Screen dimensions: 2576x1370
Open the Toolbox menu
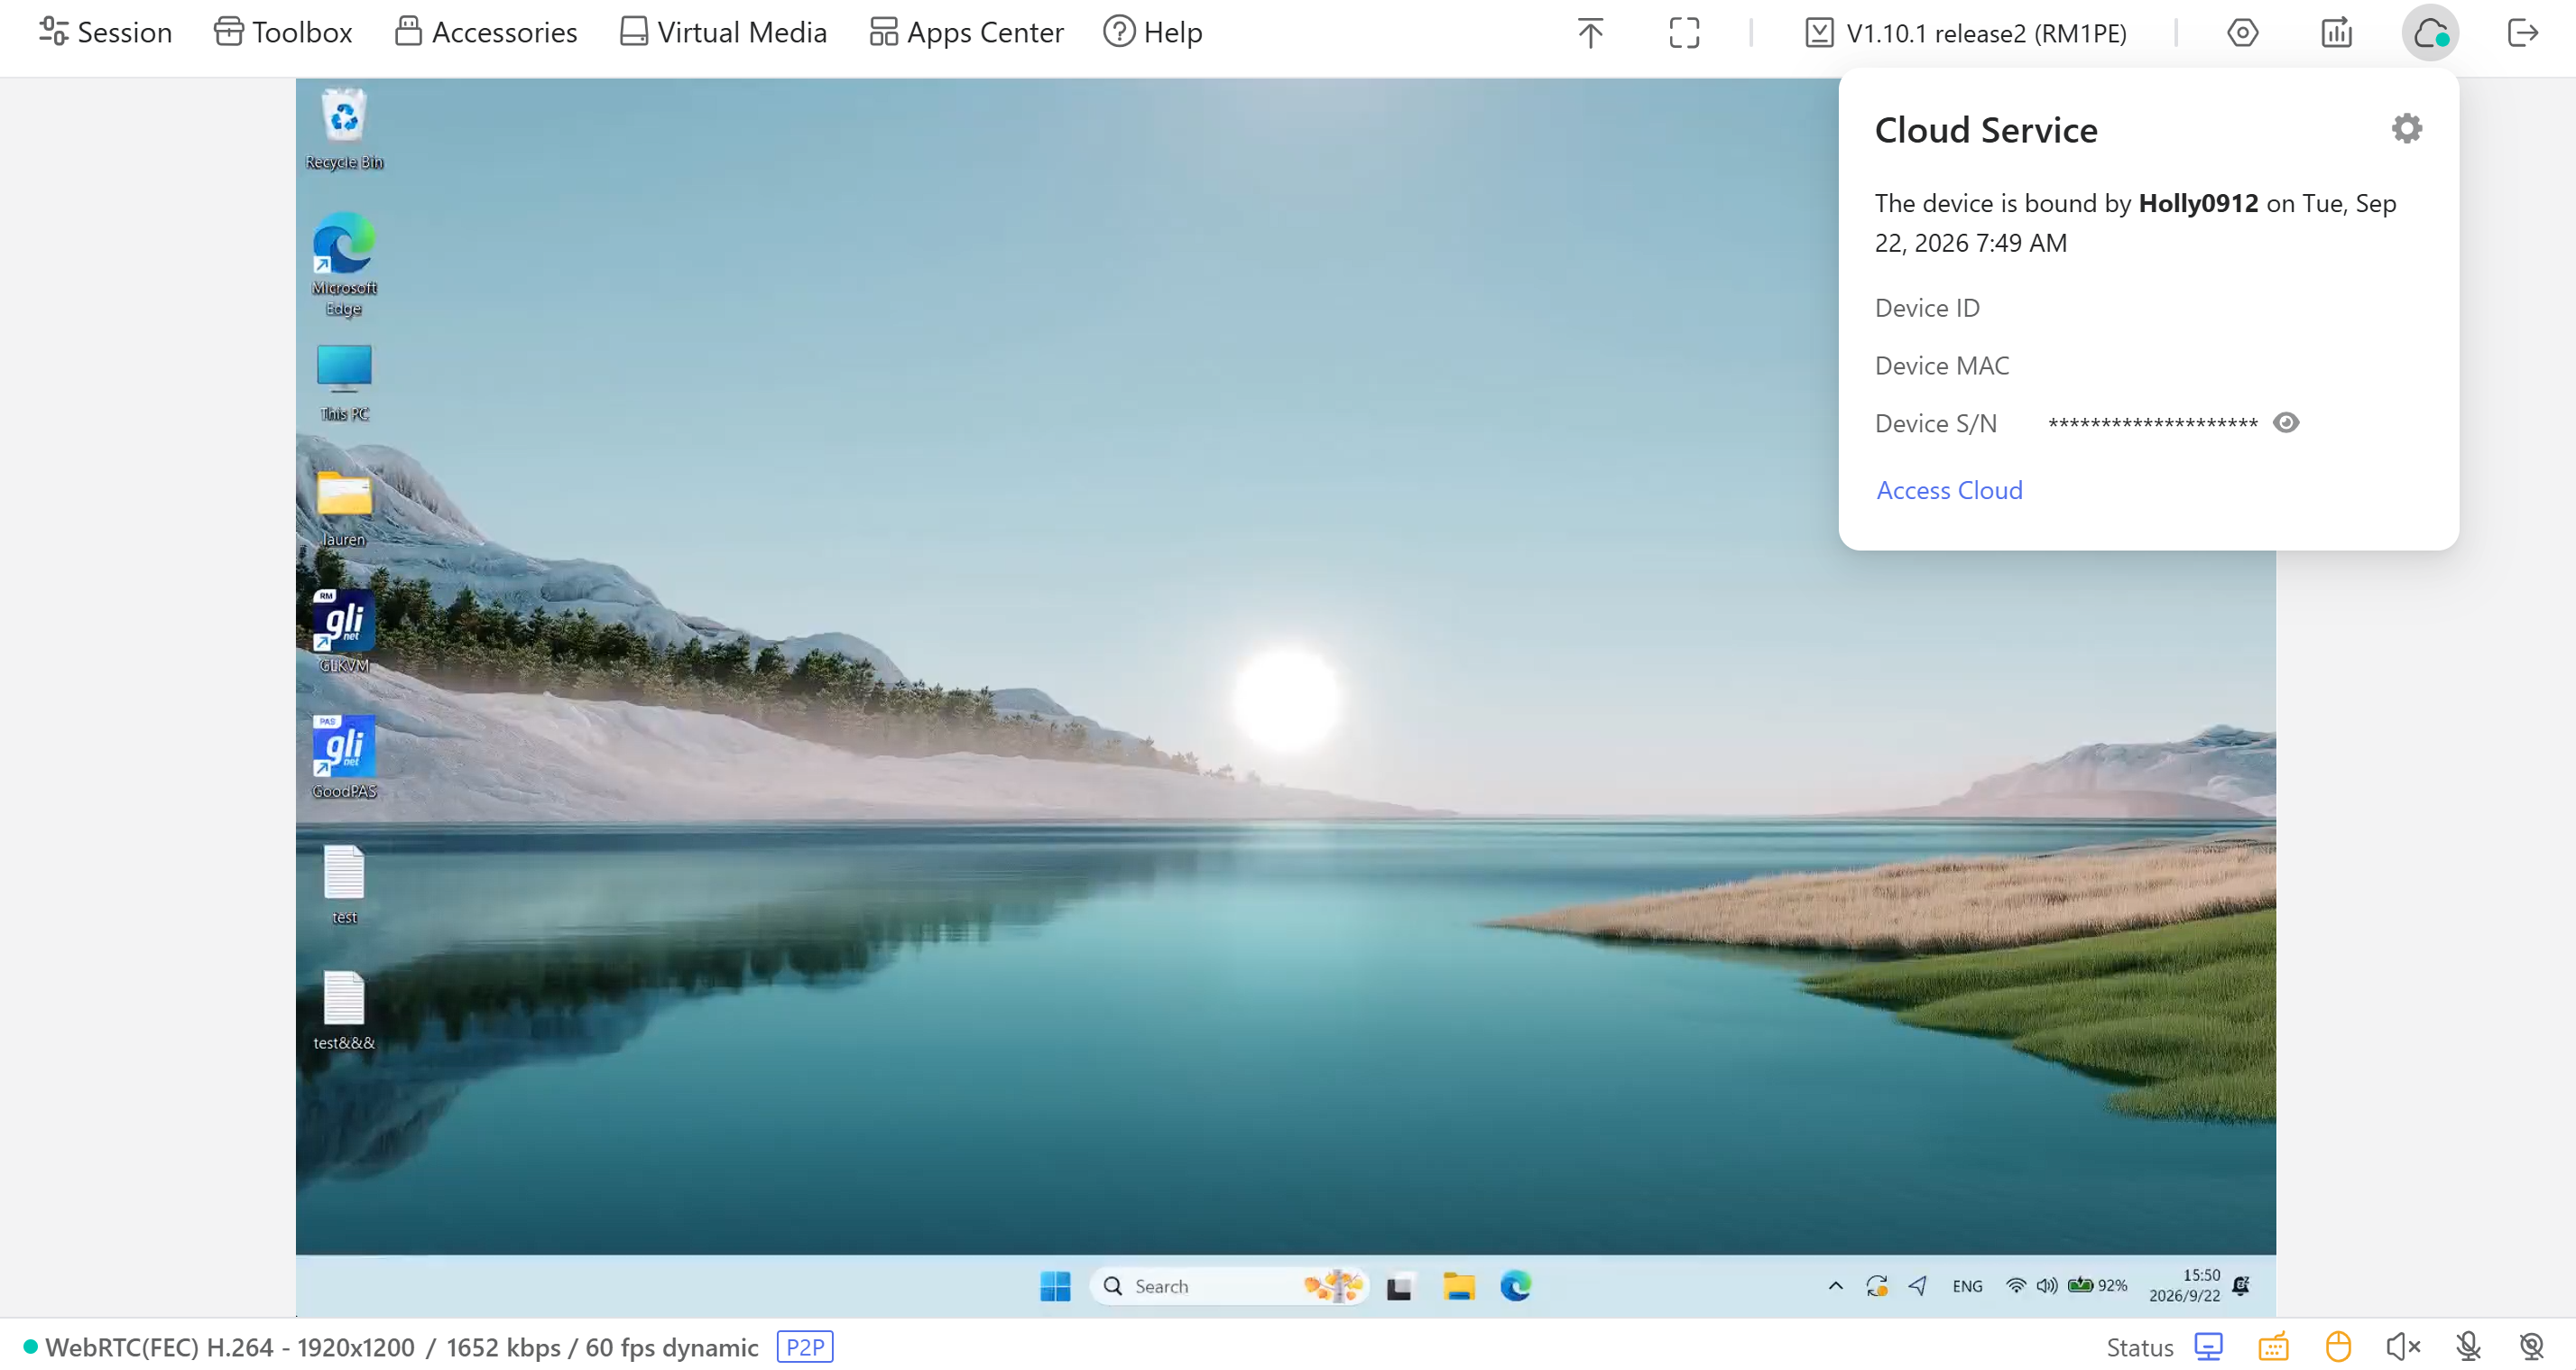coord(283,32)
